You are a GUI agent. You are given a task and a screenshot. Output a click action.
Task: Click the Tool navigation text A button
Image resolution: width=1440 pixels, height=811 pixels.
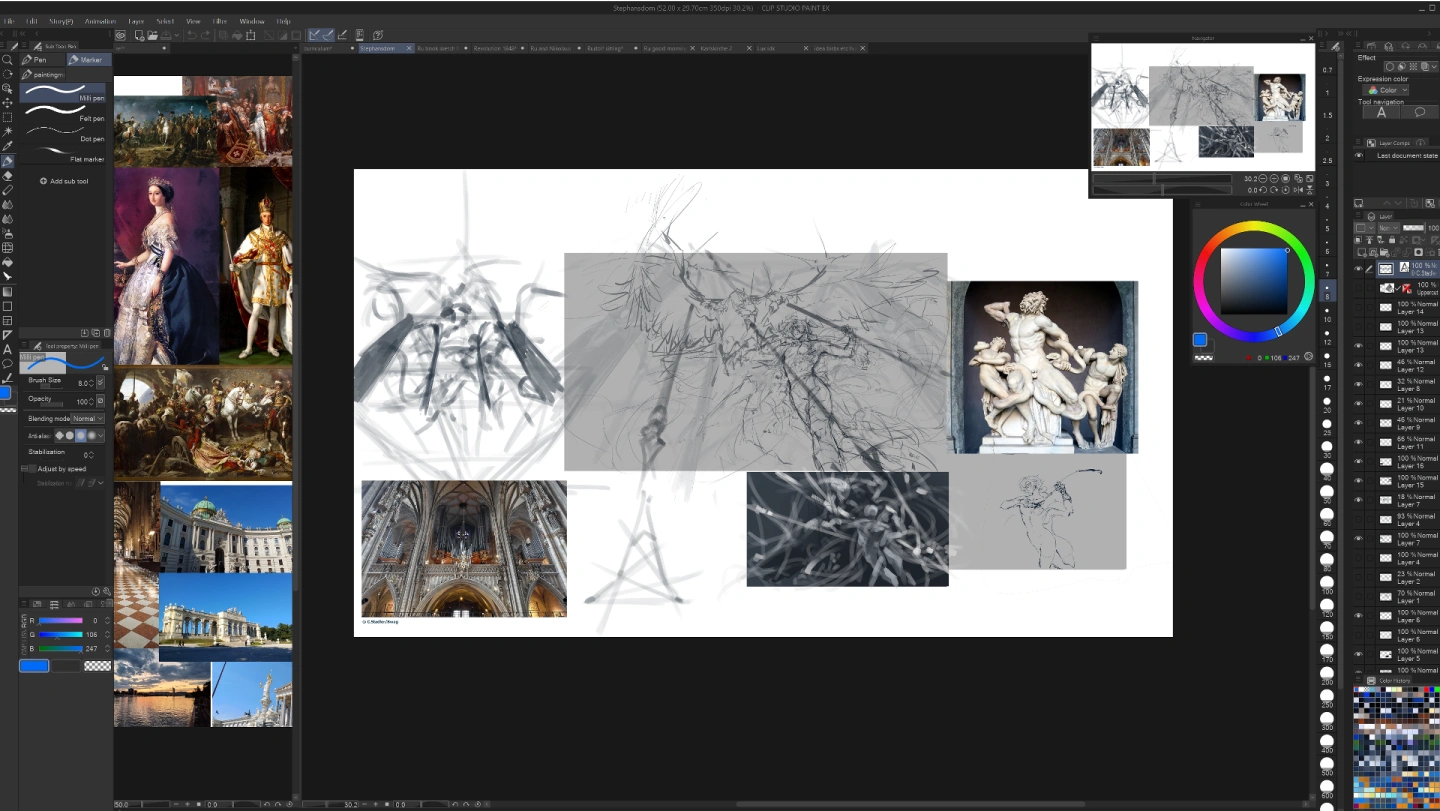pos(1381,112)
